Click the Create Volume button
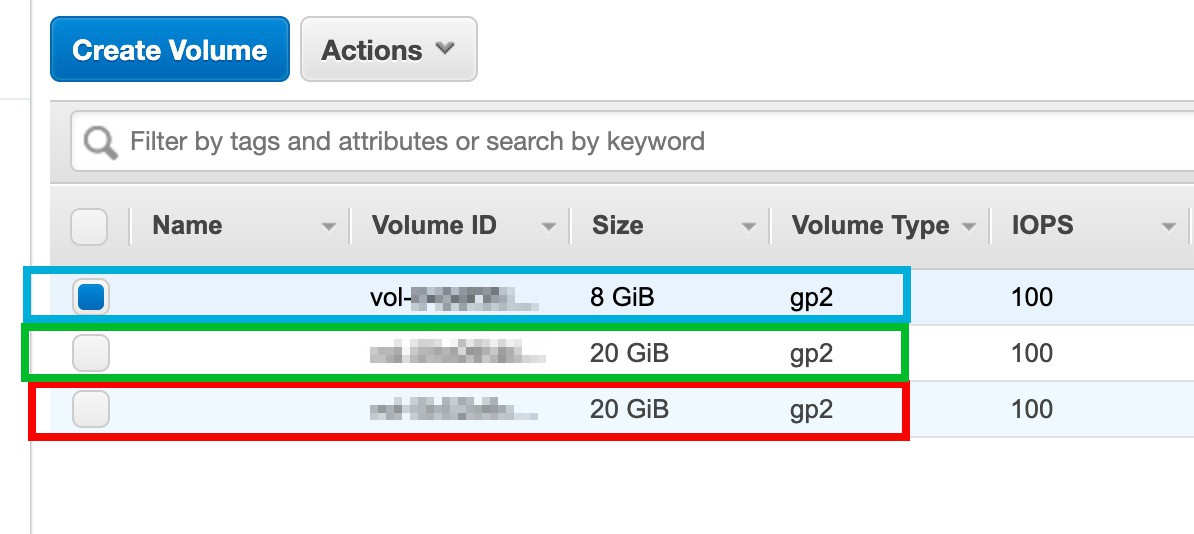Screen dimensions: 1194x534 pyautogui.click(x=170, y=49)
